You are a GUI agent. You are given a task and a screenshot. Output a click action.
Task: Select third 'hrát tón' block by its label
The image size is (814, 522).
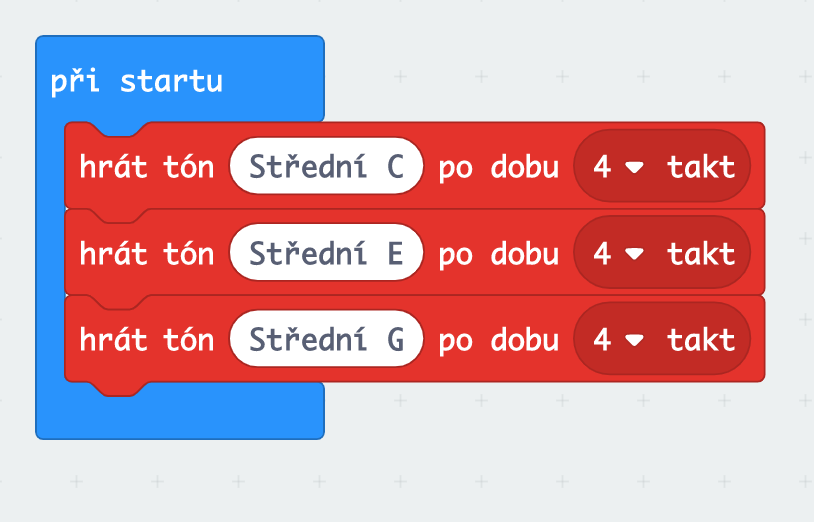(146, 340)
